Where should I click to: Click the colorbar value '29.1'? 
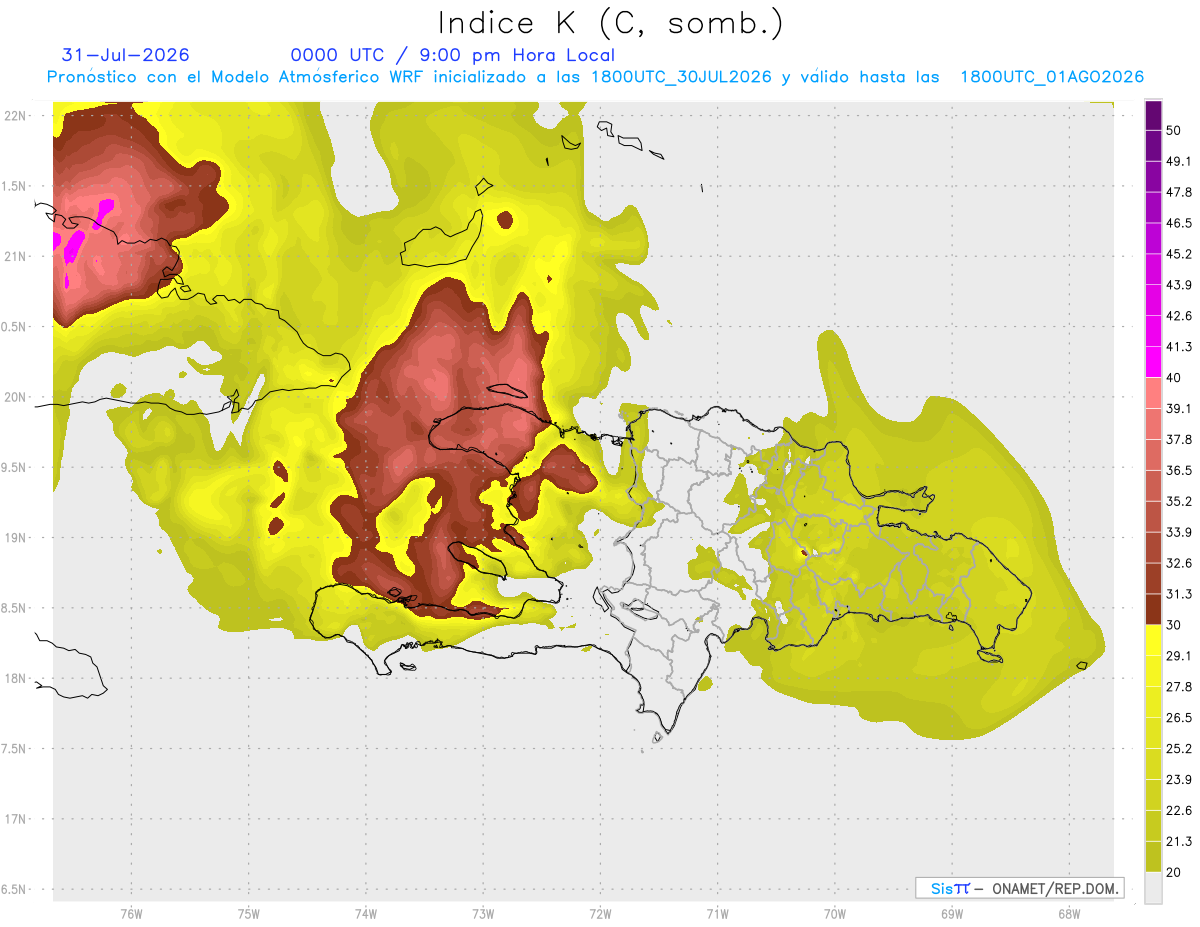[1180, 655]
